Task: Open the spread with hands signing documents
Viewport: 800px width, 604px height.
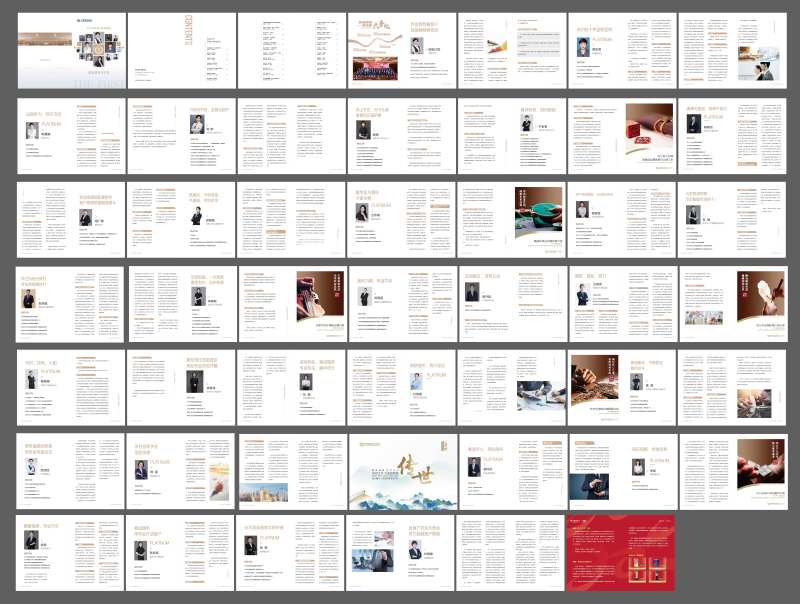Action: tap(512, 386)
